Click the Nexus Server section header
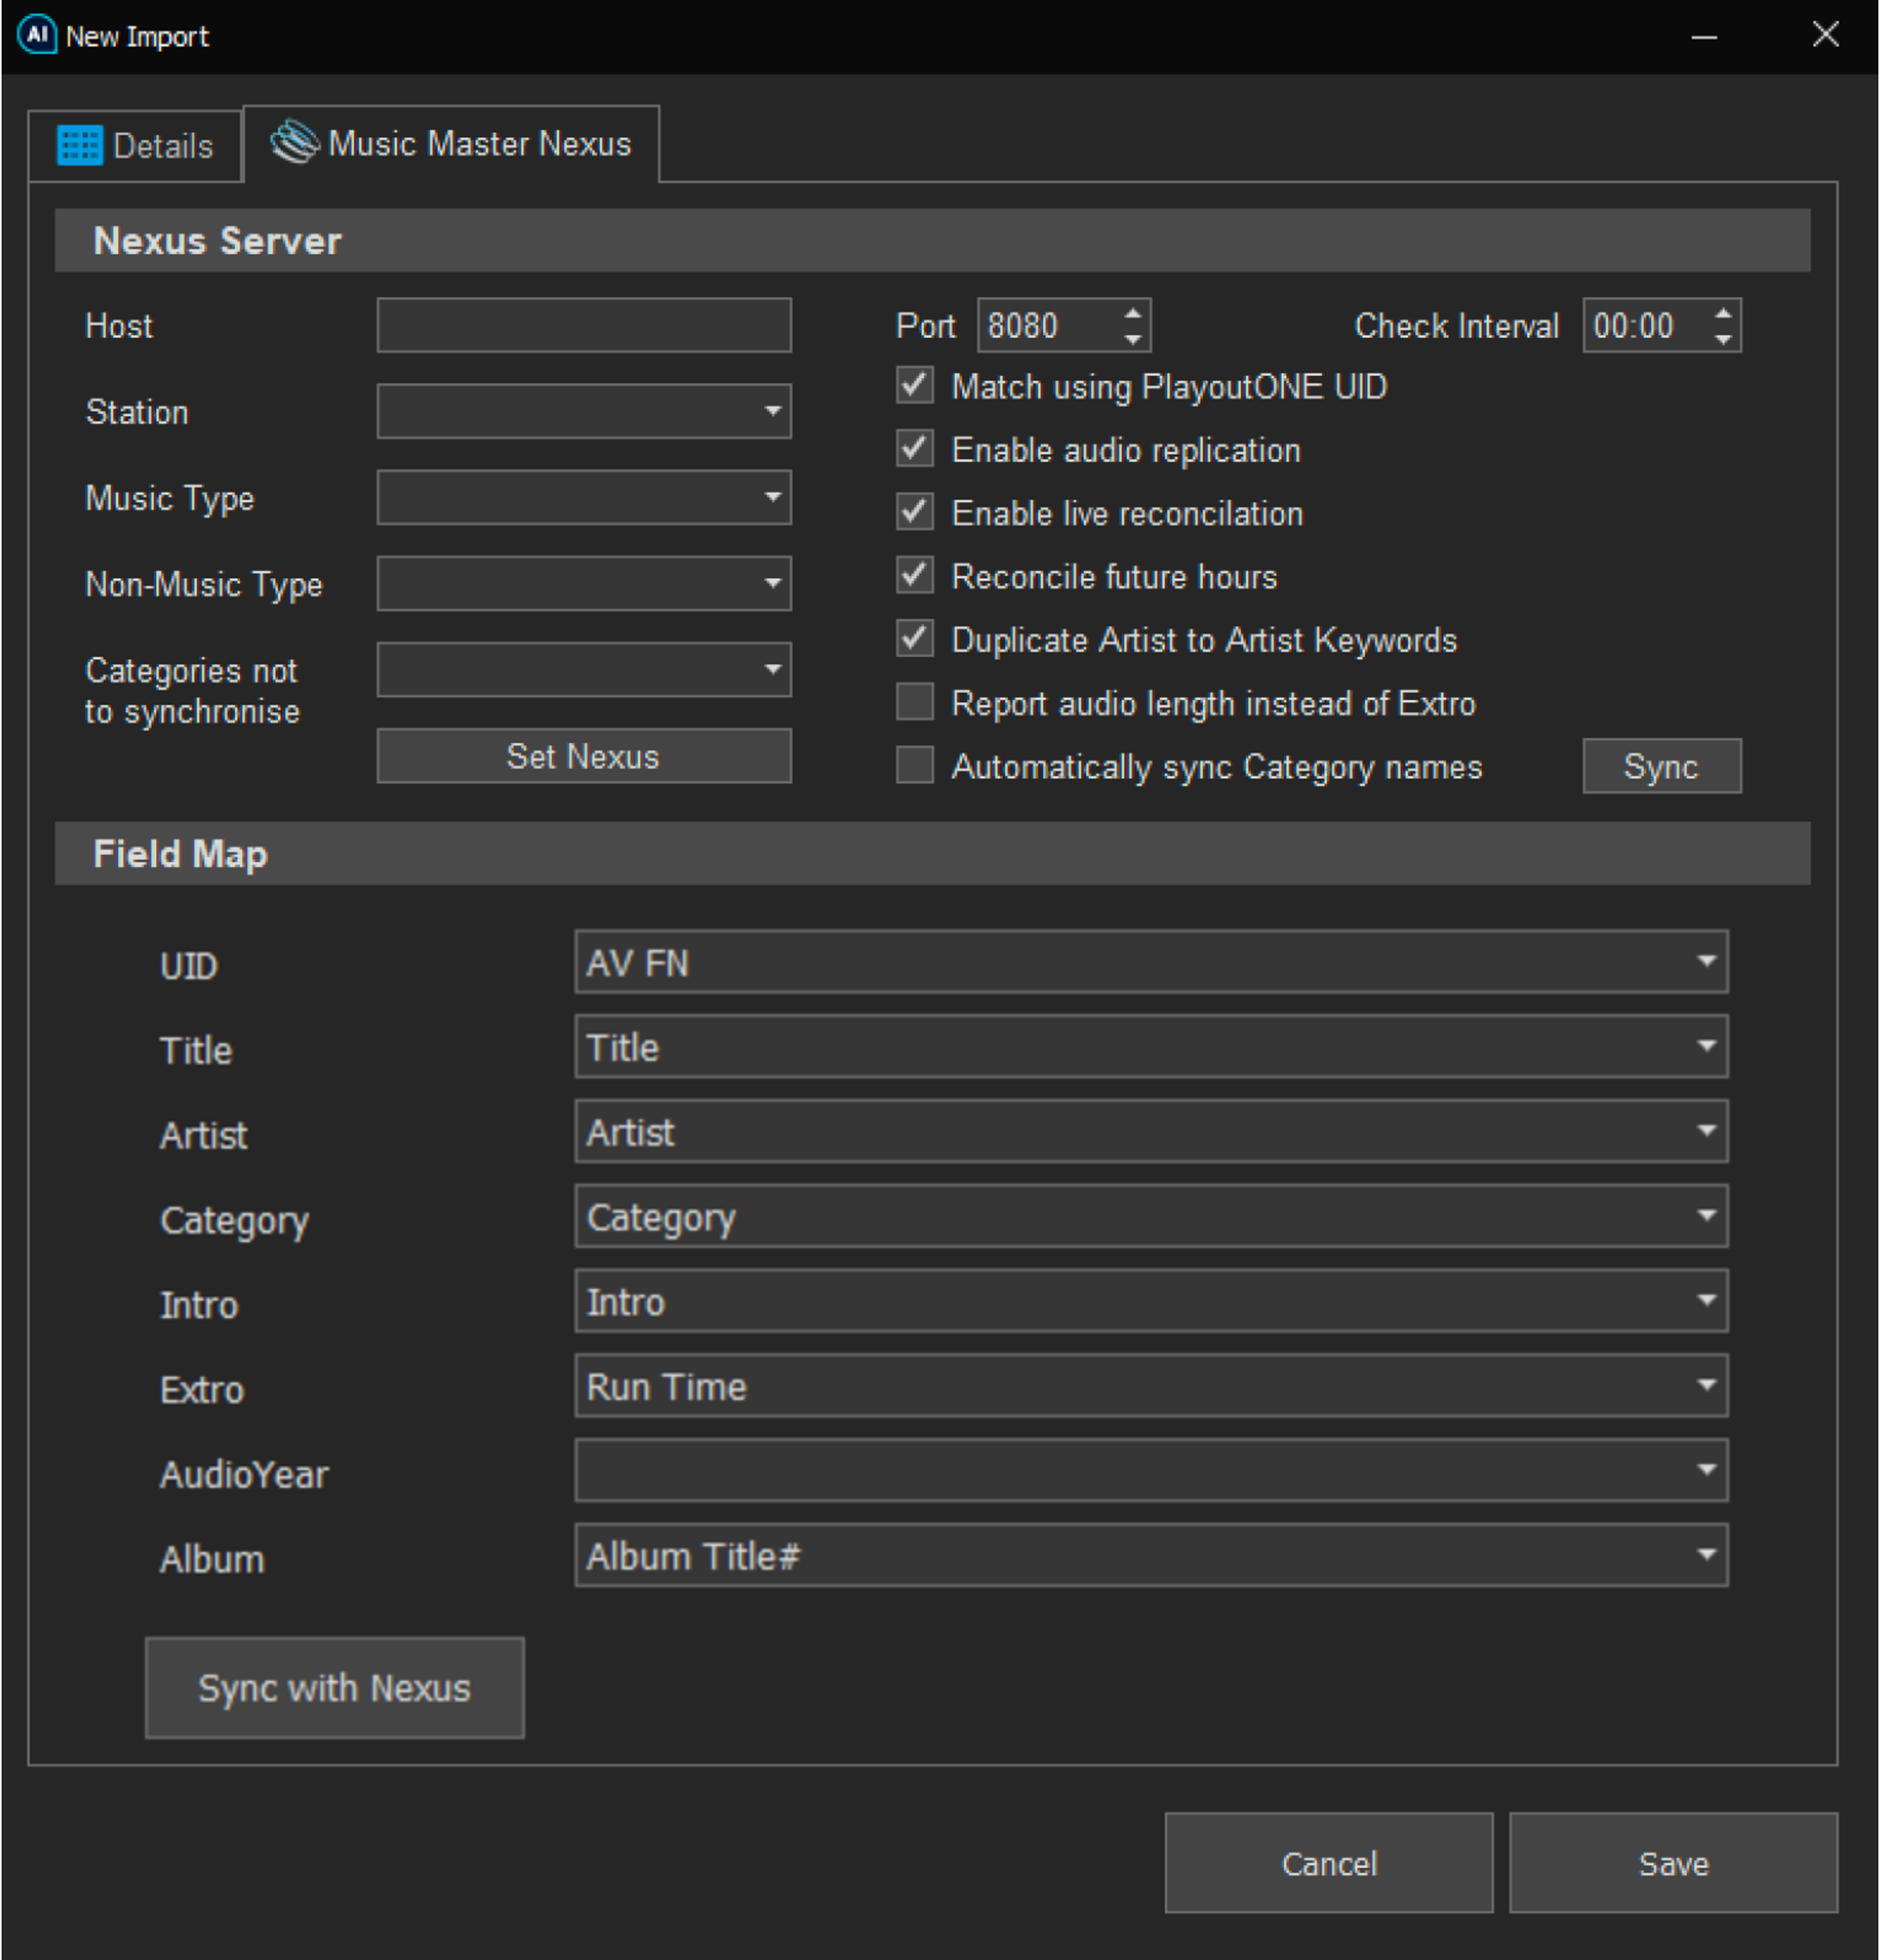This screenshot has width=1880, height=1960. [x=932, y=240]
